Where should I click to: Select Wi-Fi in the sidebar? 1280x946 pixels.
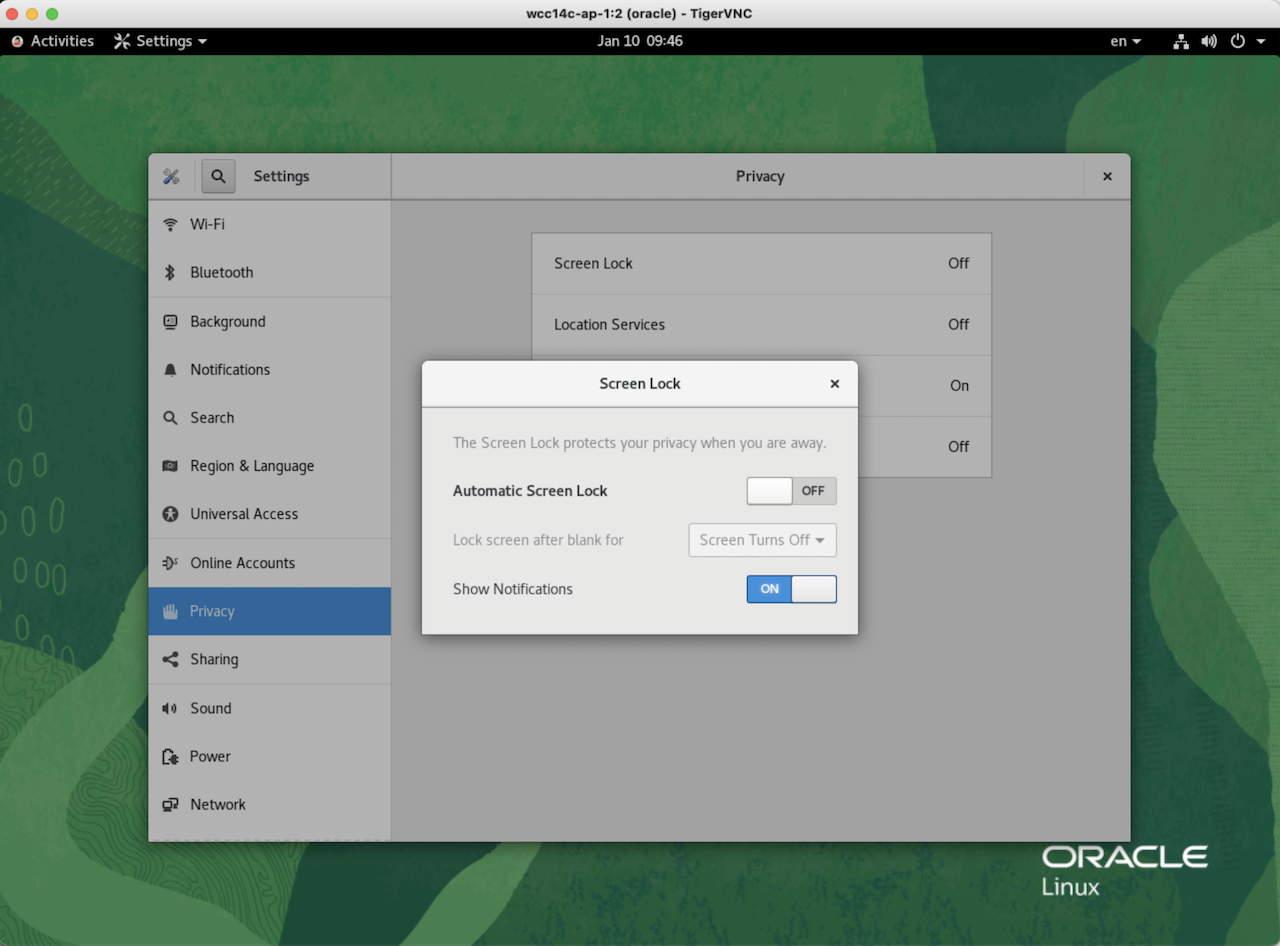point(269,224)
